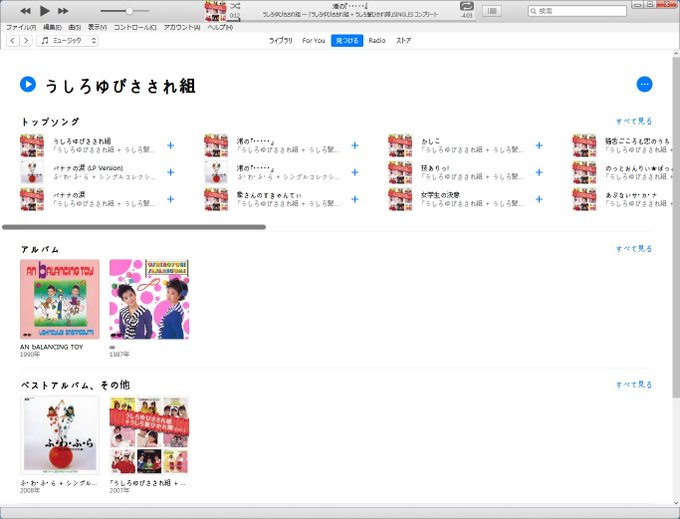Viewport: 680px width, 519px height.
Task: Switch to the ライブラリ tab
Action: click(281, 41)
